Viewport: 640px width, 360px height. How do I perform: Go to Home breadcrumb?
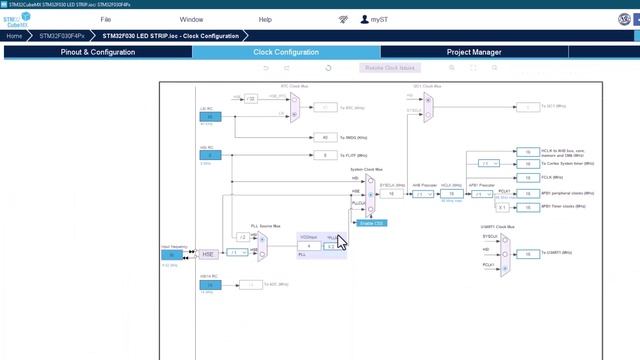pyautogui.click(x=14, y=36)
